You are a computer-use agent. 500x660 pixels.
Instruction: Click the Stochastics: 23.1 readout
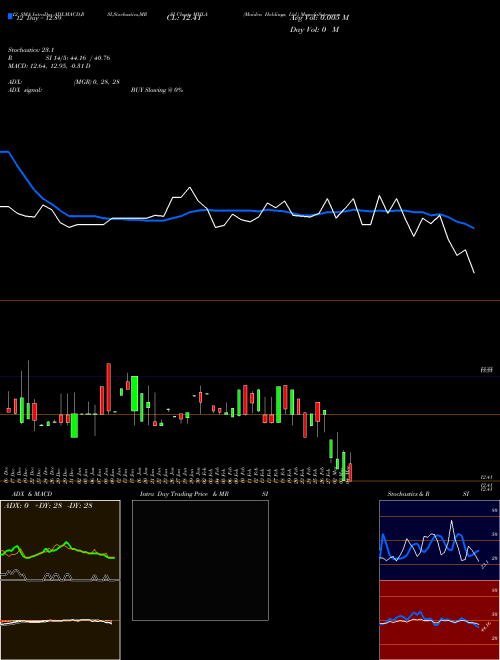tap(31, 50)
